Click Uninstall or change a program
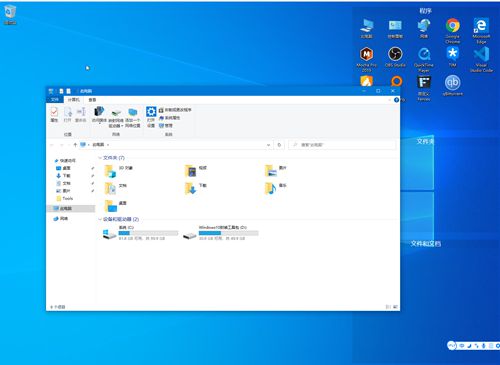The image size is (500, 365). (175, 110)
